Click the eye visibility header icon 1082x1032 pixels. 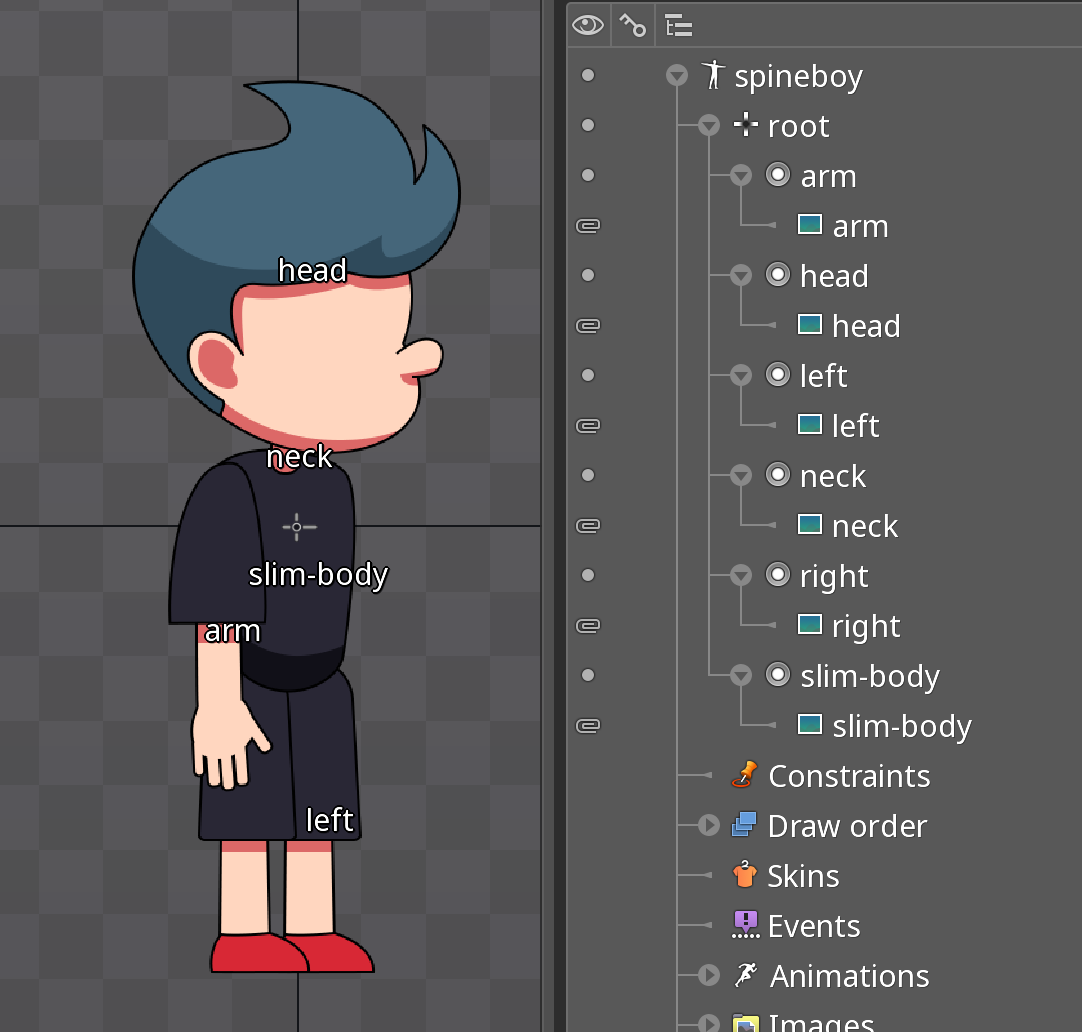(588, 26)
